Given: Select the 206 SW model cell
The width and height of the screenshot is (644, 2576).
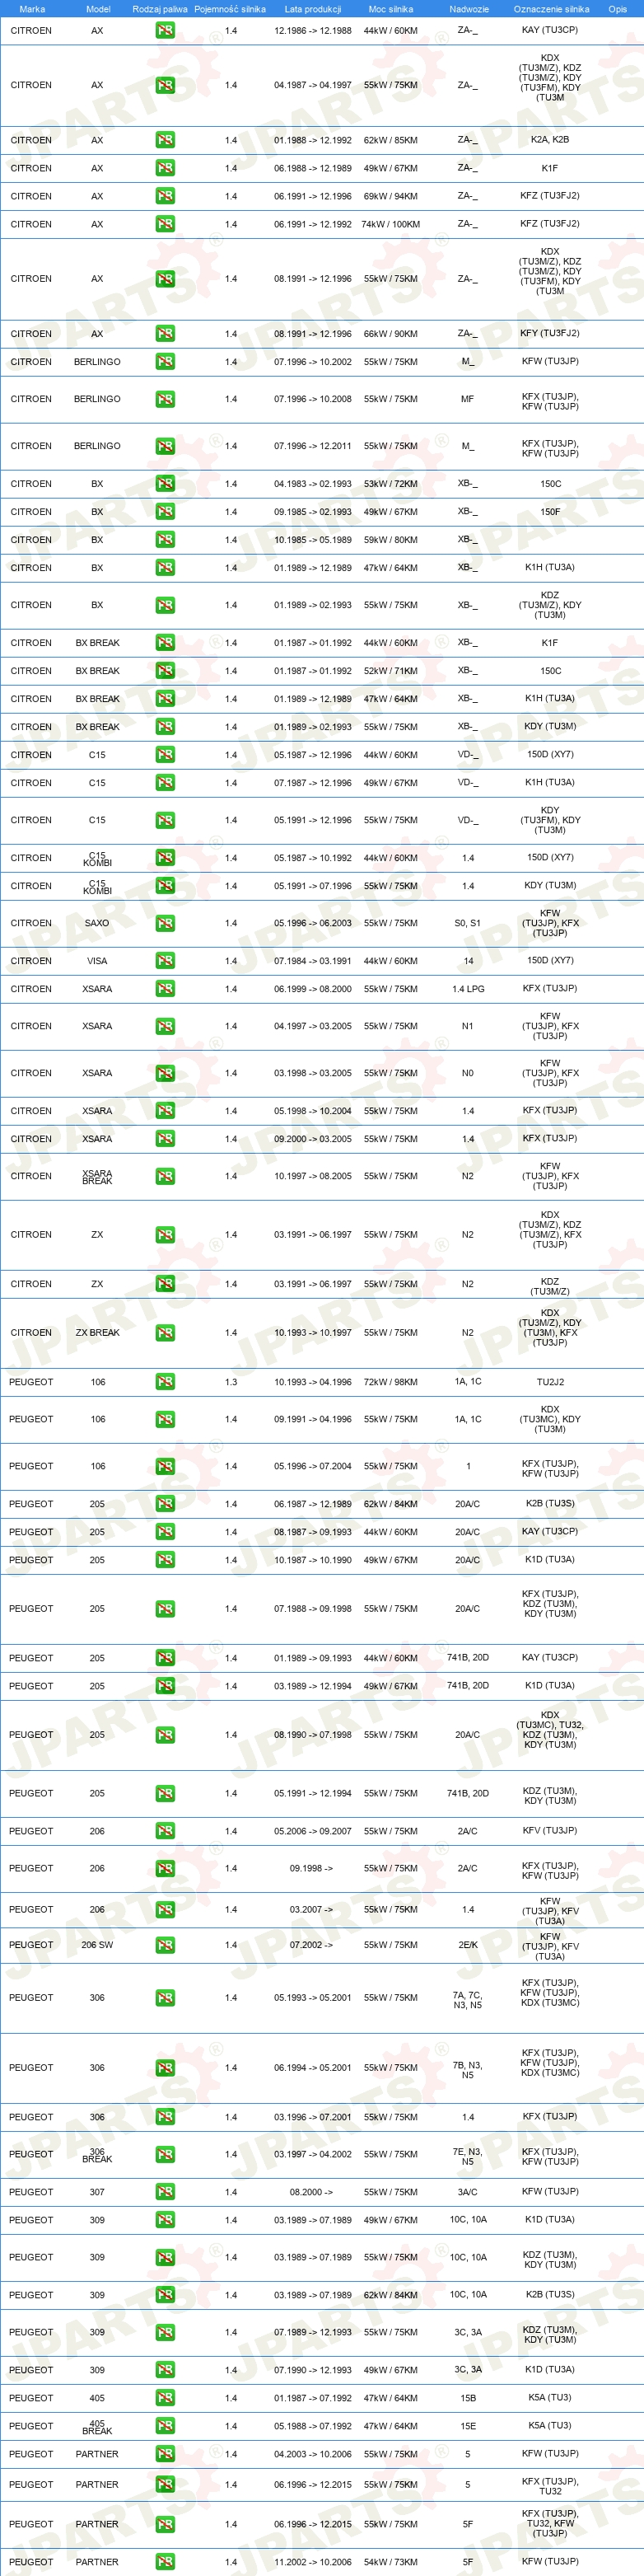Looking at the screenshot, I should pos(97,1945).
